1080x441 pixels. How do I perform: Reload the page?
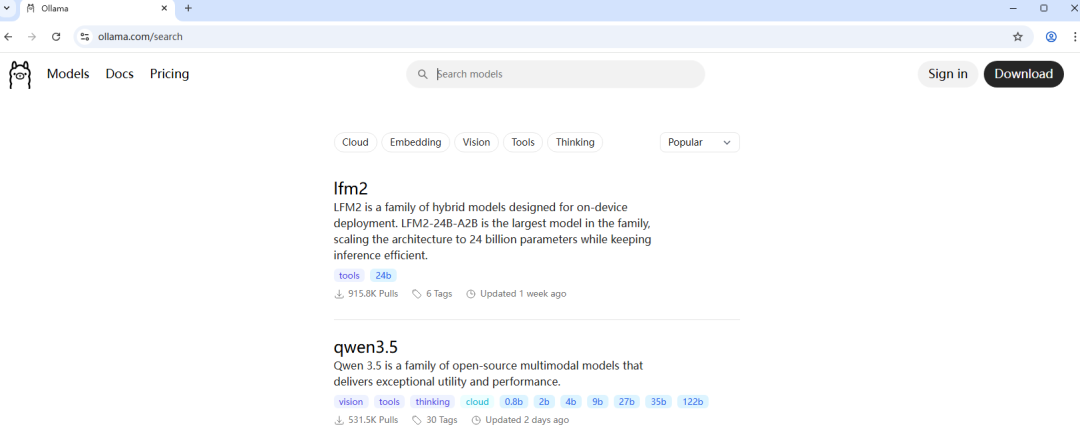pos(56,37)
